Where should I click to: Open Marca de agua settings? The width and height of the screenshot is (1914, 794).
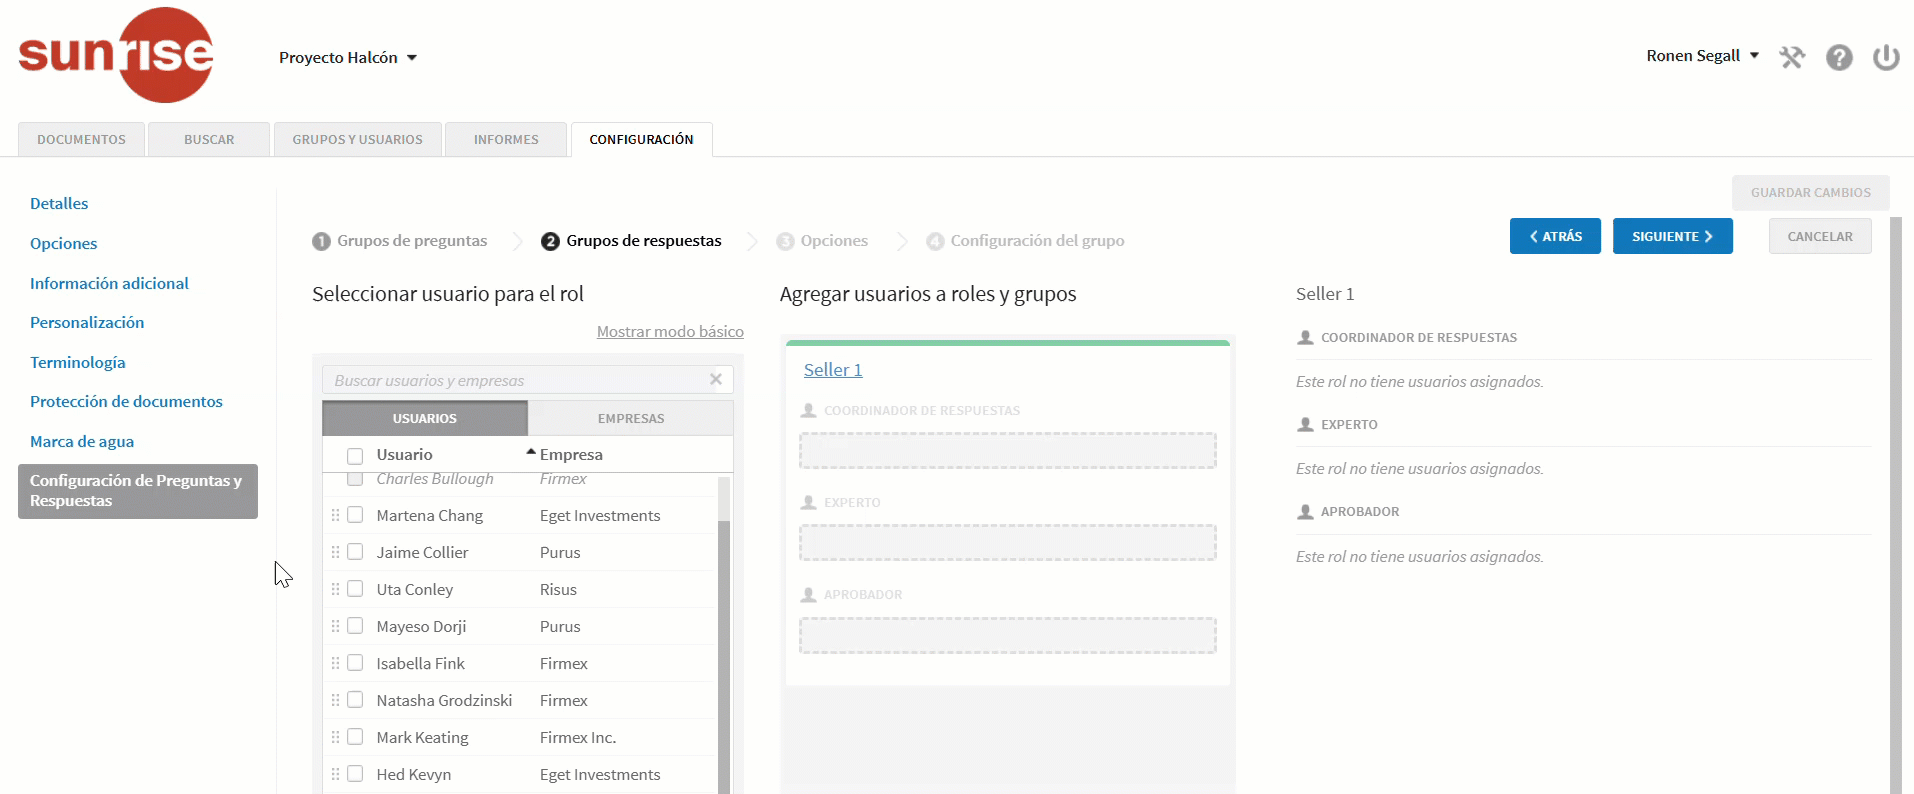pyautogui.click(x=82, y=442)
